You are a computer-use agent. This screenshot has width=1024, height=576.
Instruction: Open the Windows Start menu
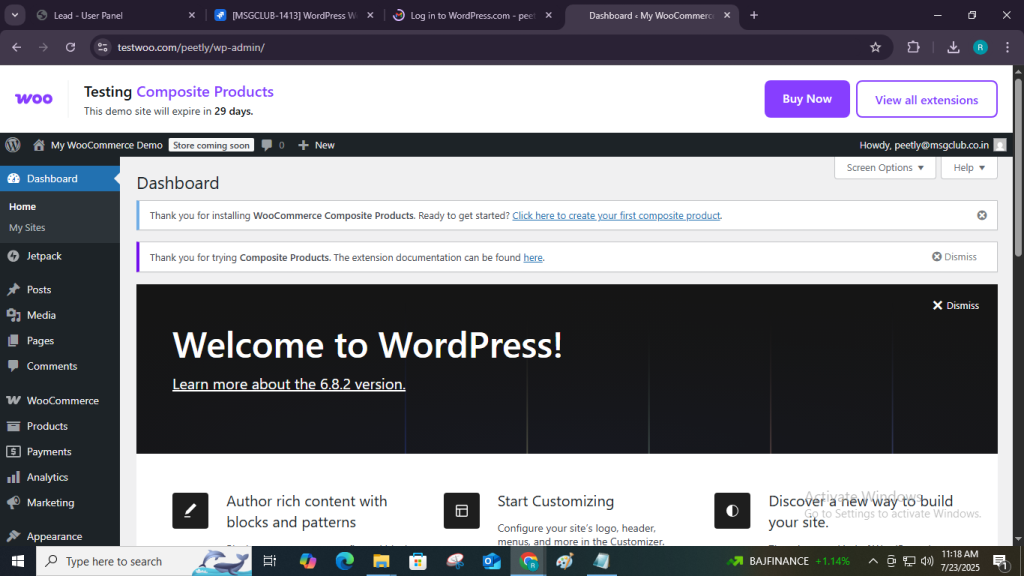pos(18,561)
